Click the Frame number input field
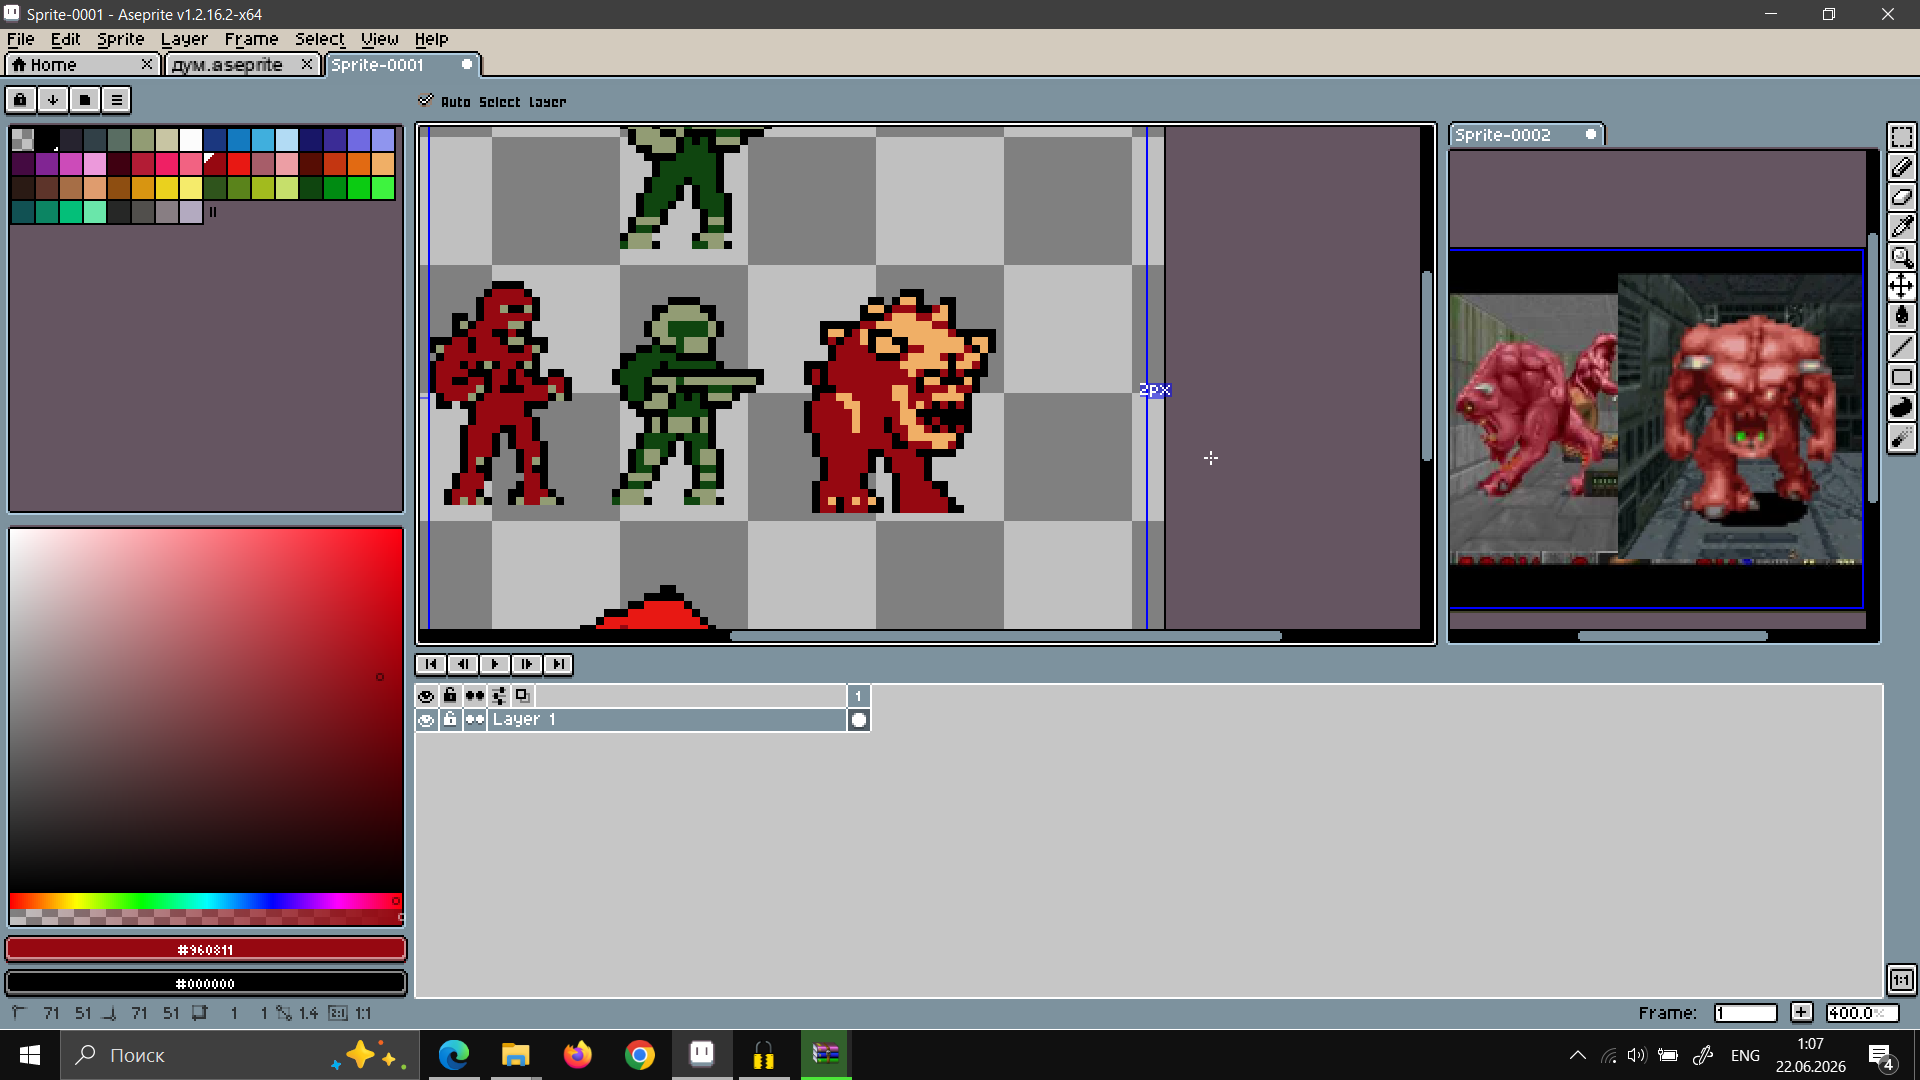The width and height of the screenshot is (1920, 1080). (x=1745, y=1013)
